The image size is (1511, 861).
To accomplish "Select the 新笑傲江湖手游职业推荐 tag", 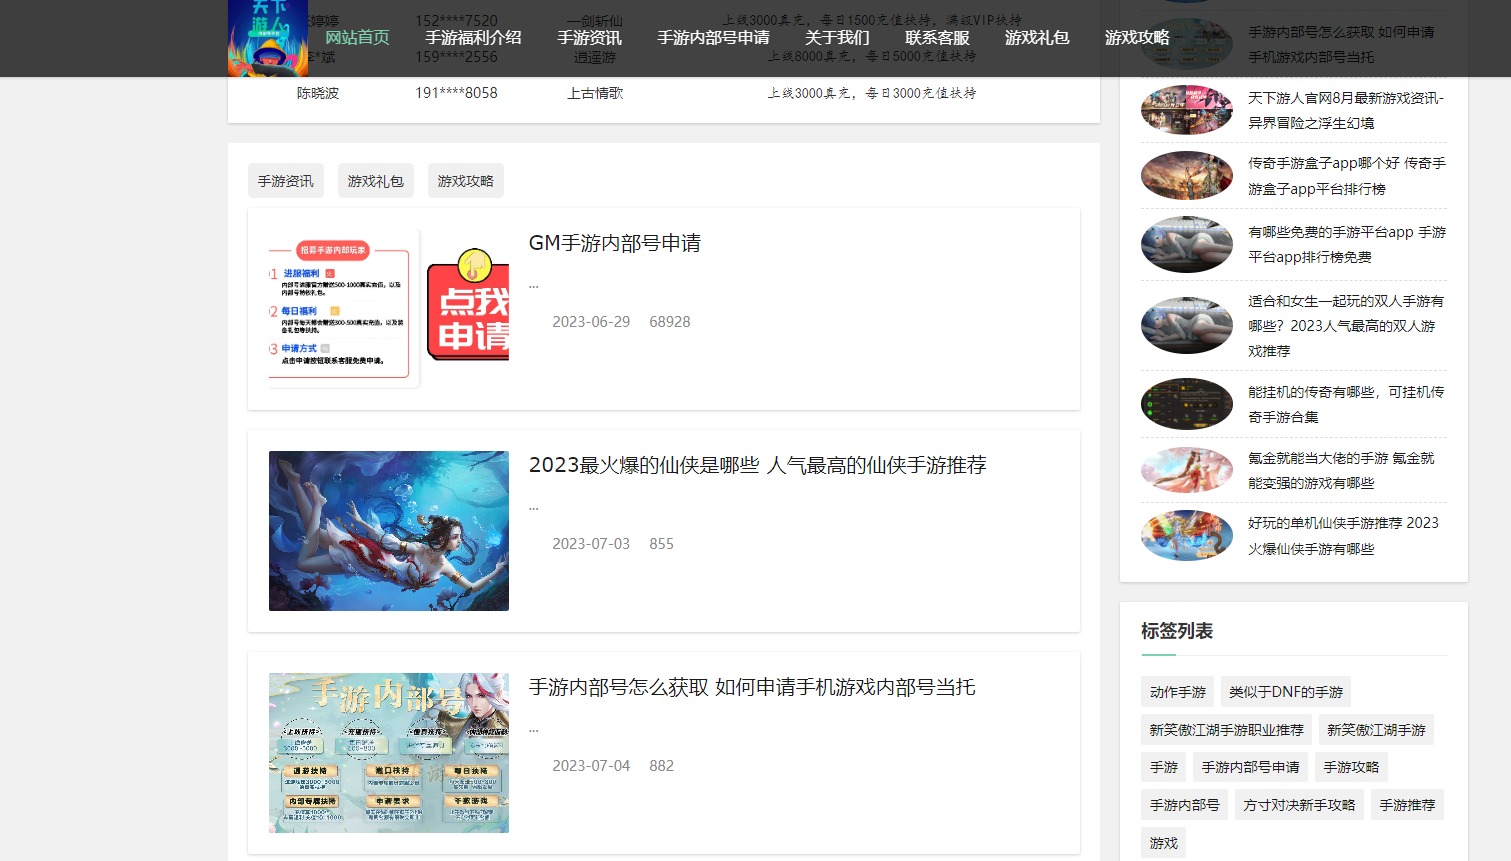I will pos(1226,730).
